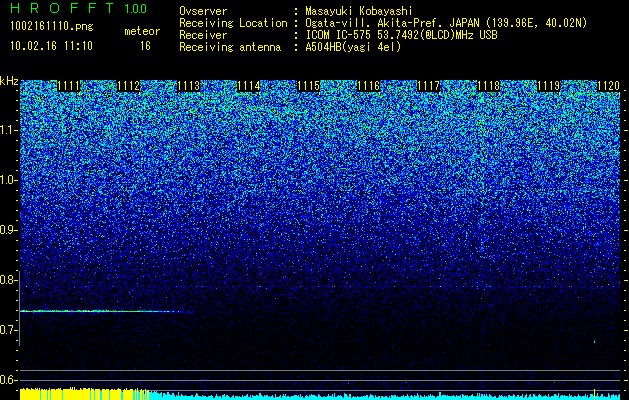The width and height of the screenshot is (629, 400).
Task: Click the filename 1002161110.png
Action: [52, 26]
